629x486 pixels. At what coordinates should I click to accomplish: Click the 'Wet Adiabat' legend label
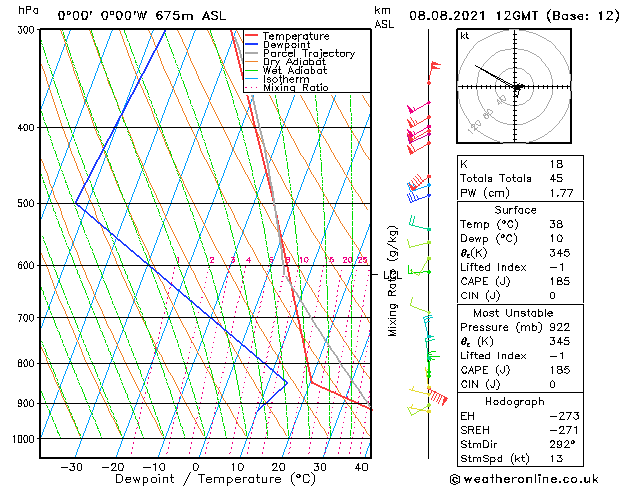pyautogui.click(x=295, y=70)
